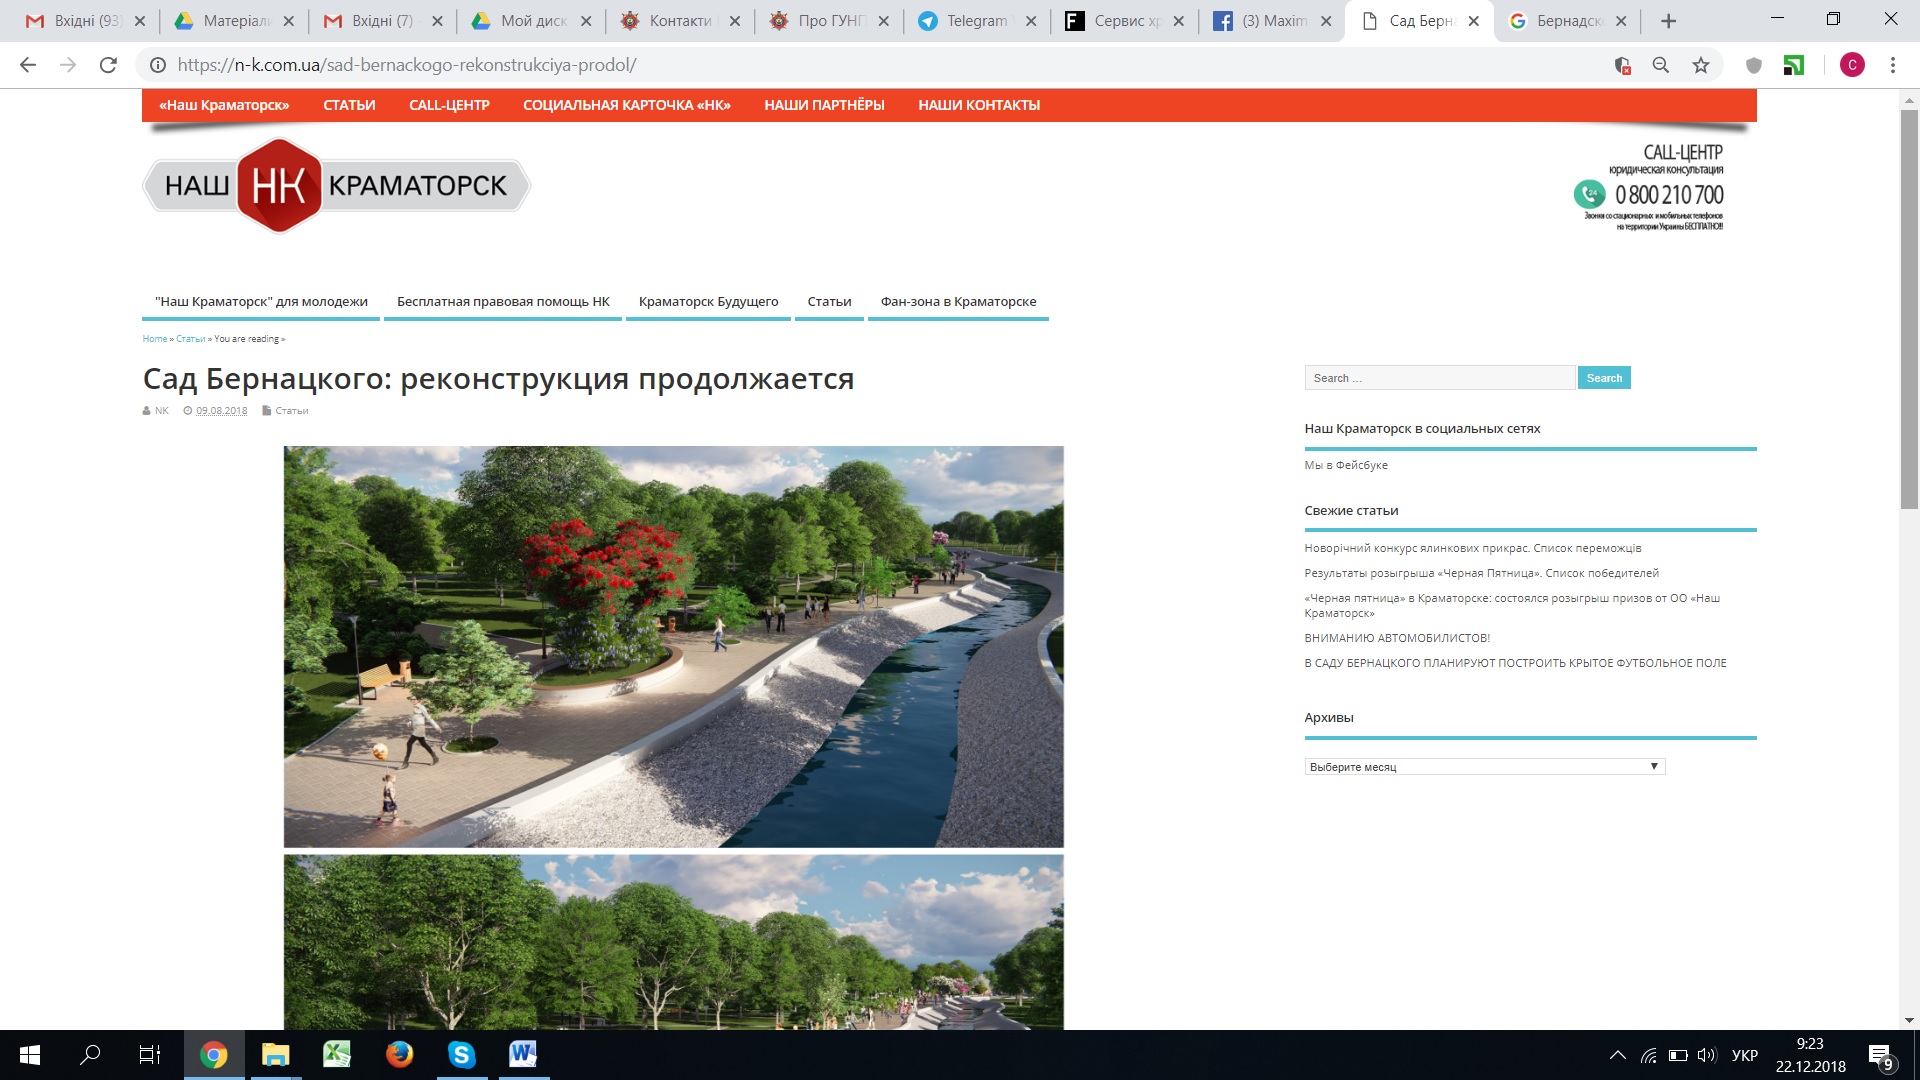Open the notification center icon
This screenshot has width=1920, height=1080.
tap(1880, 1055)
